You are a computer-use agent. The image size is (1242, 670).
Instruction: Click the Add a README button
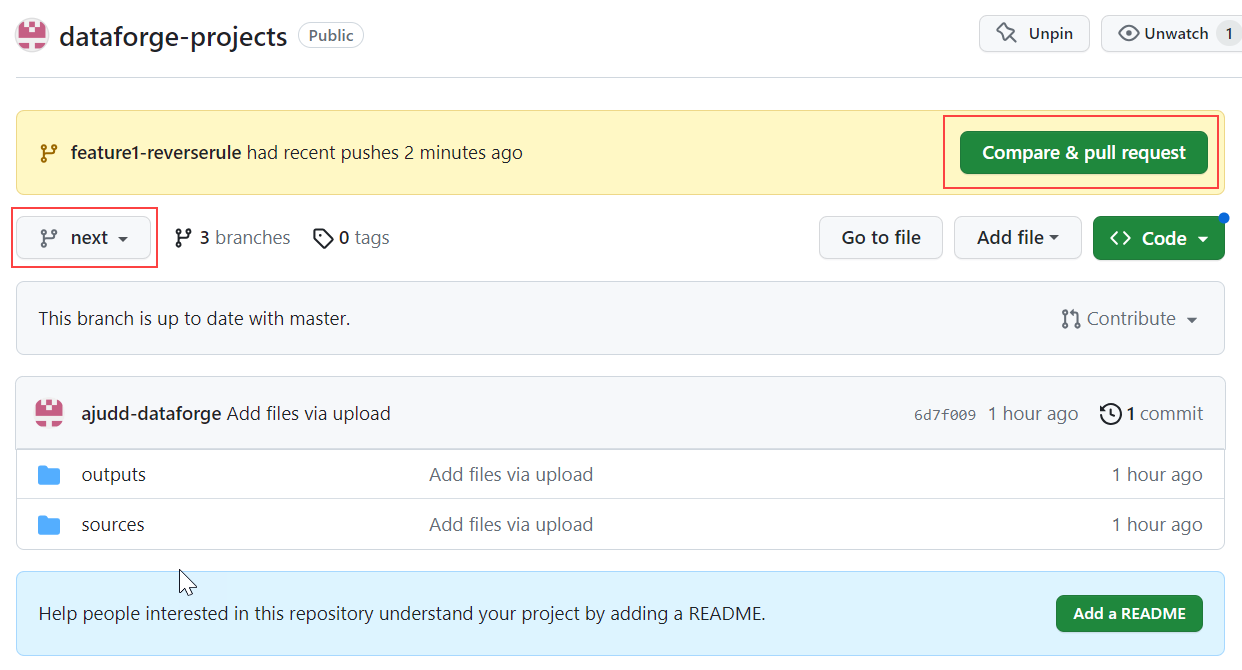tap(1129, 614)
